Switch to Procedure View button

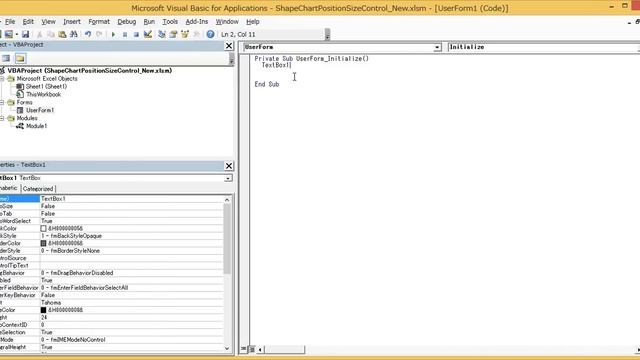tap(244, 349)
